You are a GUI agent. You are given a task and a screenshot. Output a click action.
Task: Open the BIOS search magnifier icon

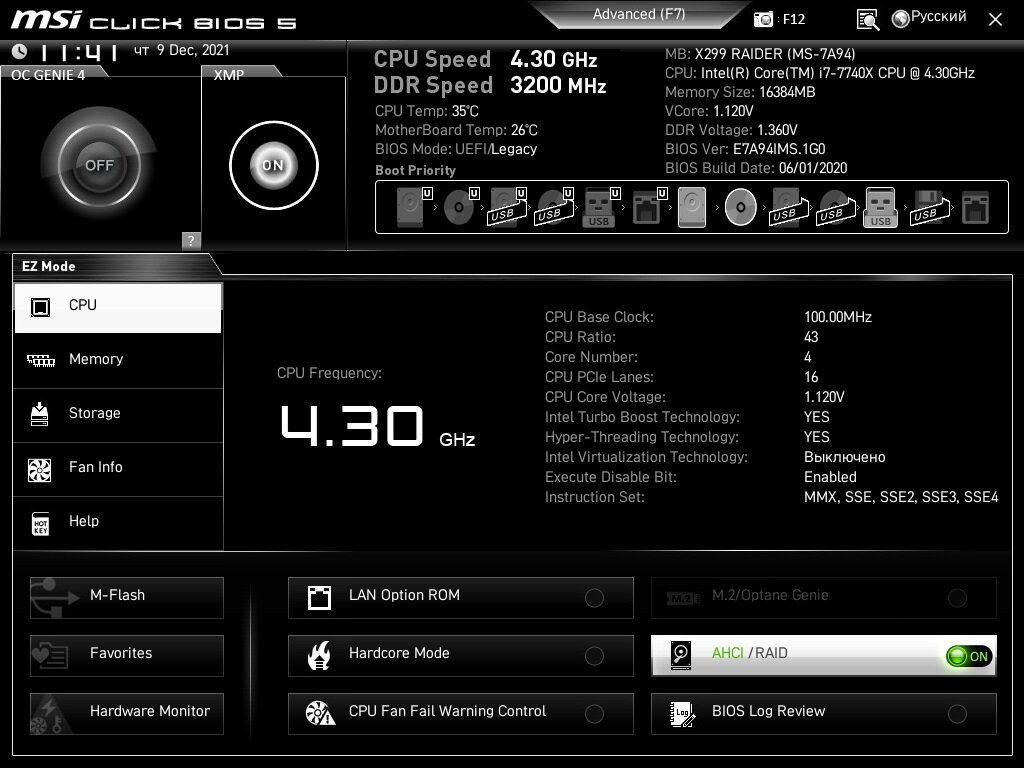[867, 20]
